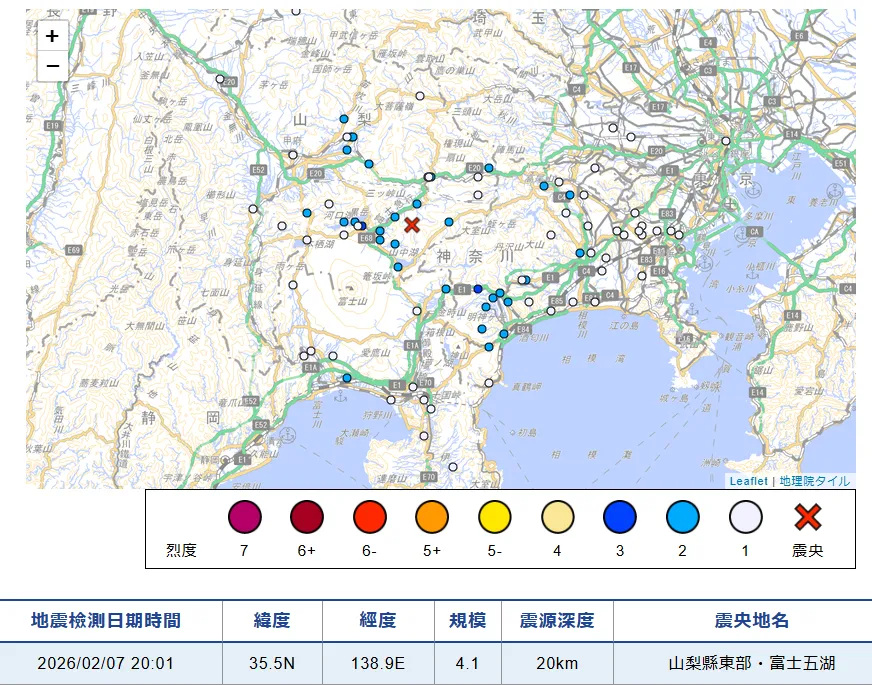Screen dimensions: 872x685
Task: Click the purple intensity-7 legend circle
Action: tap(243, 518)
